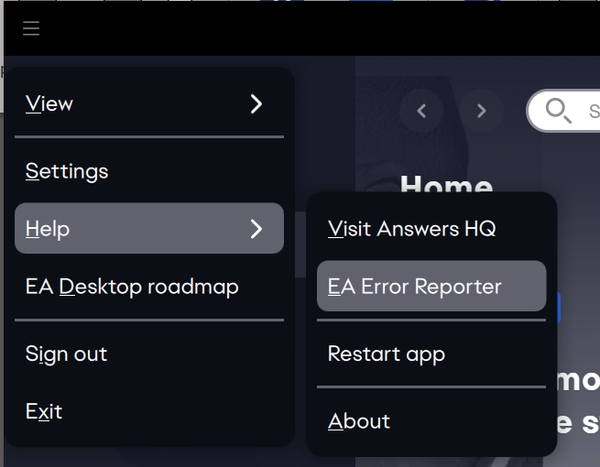This screenshot has width=600, height=467.
Task: Go forward with the right arrow
Action: [482, 111]
